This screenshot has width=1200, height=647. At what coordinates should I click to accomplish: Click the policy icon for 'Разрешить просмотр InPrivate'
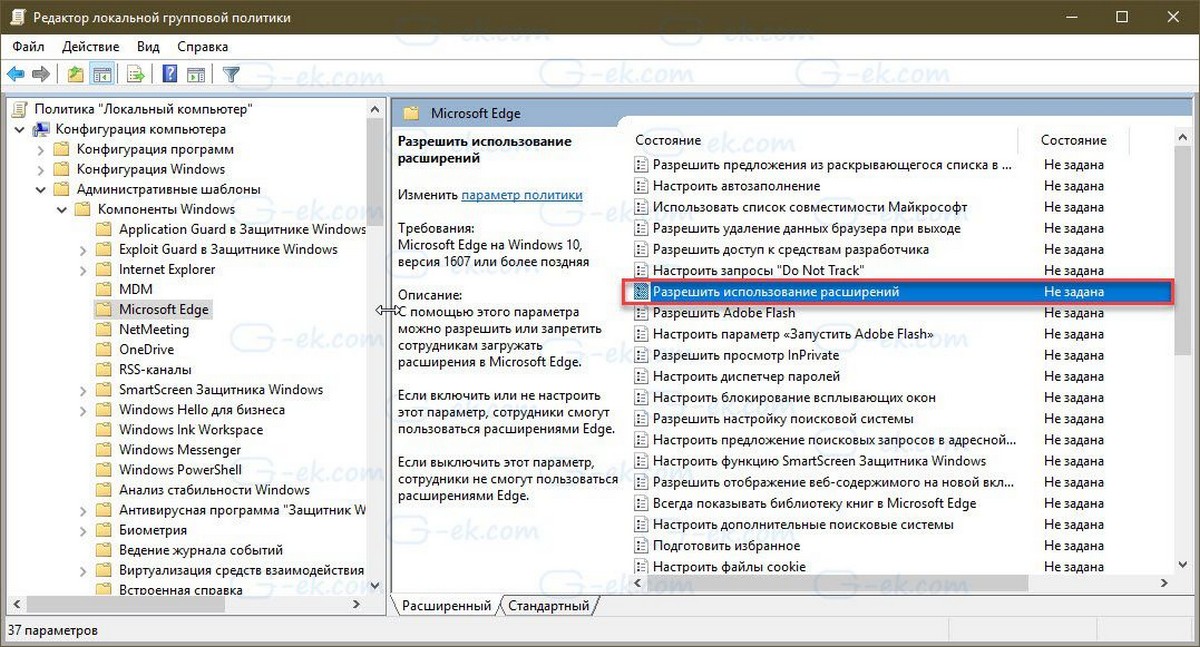642,355
